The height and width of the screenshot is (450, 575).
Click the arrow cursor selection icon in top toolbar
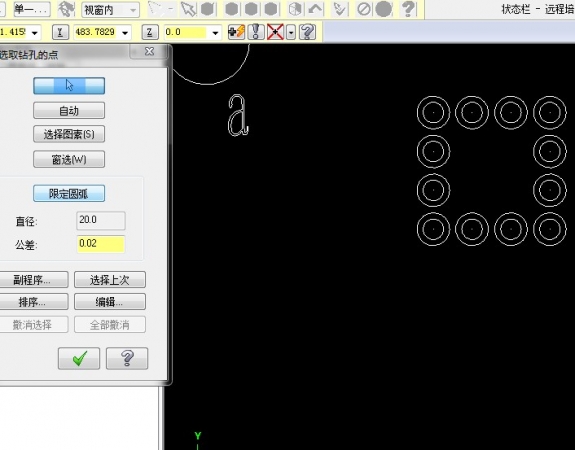pyautogui.click(x=188, y=9)
